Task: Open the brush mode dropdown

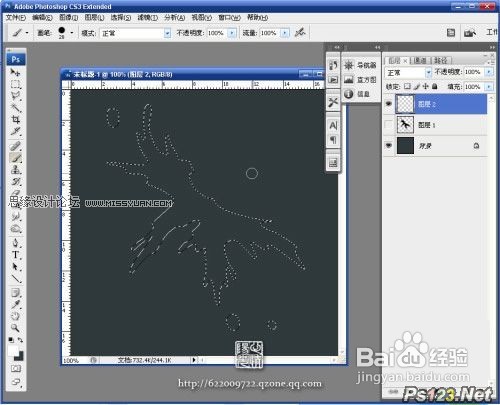Action: (135, 33)
